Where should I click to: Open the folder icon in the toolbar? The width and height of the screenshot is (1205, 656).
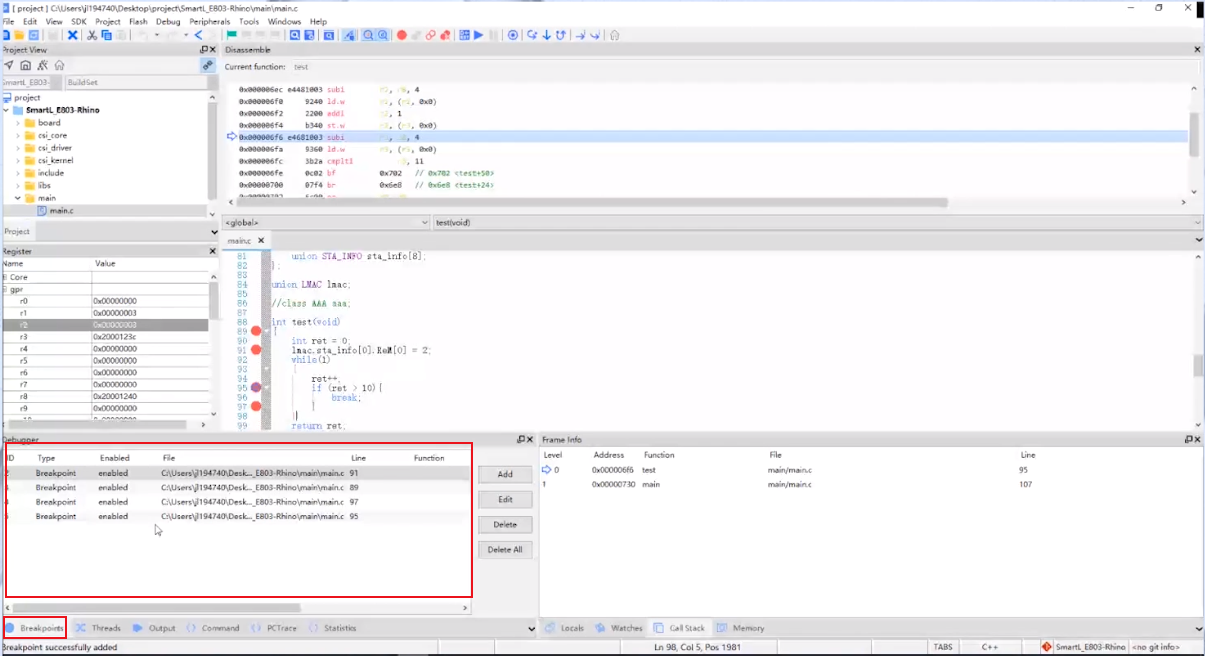[x=20, y=35]
